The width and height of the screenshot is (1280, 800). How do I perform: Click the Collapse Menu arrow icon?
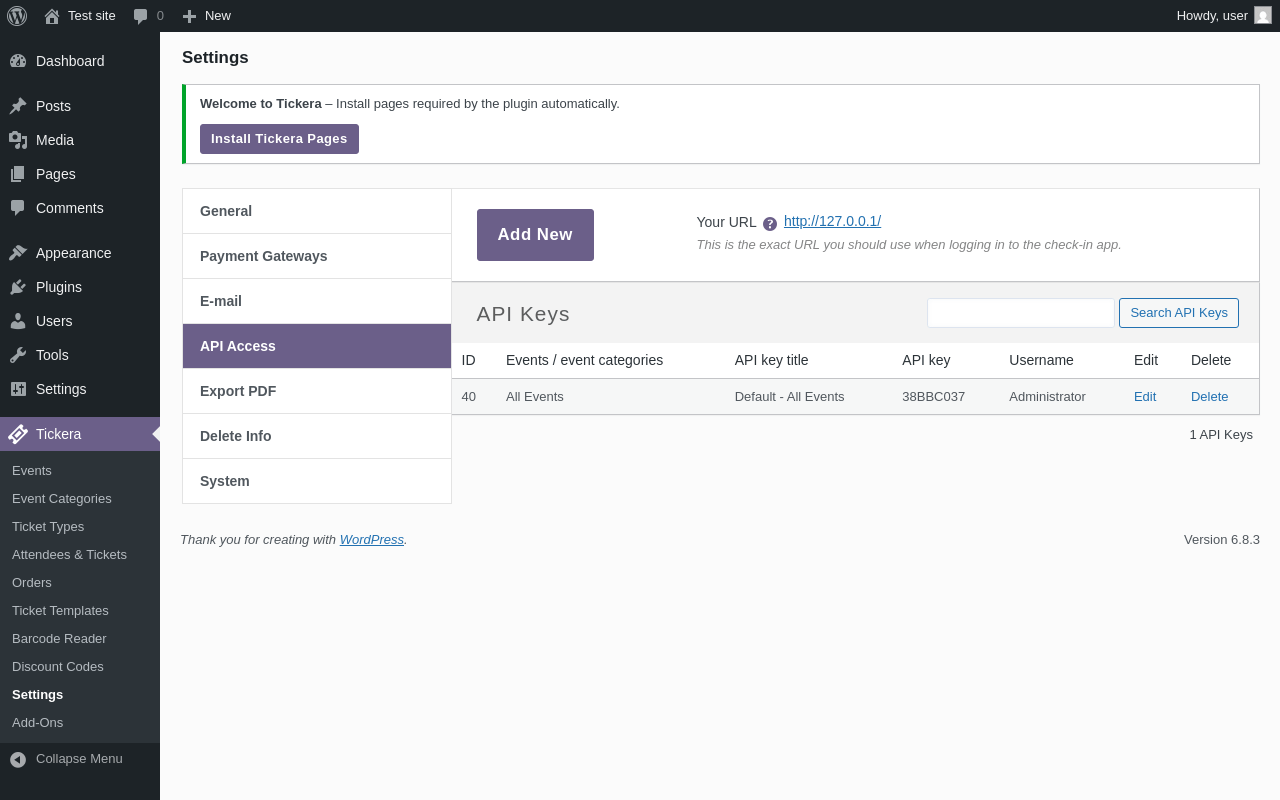[18, 759]
